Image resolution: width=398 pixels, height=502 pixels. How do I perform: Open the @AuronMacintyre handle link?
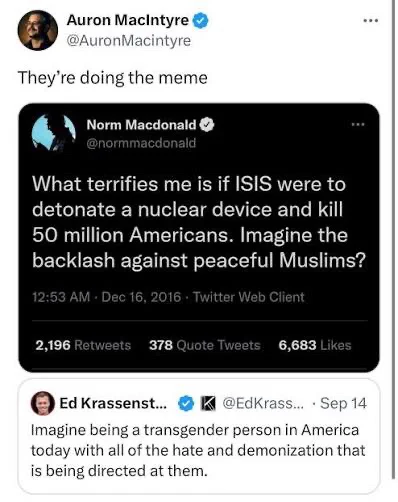[x=129, y=41]
